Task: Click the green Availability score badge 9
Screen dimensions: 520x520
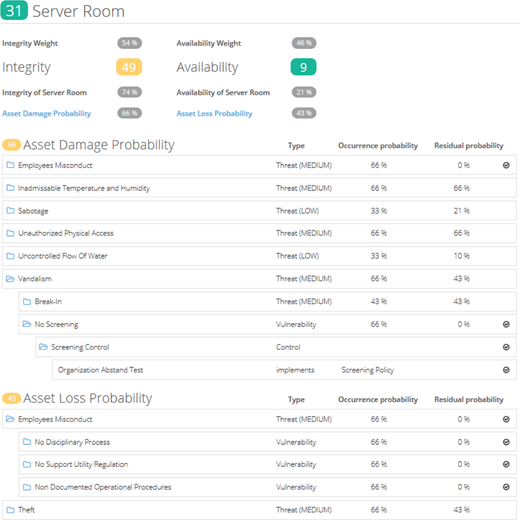Action: click(x=303, y=67)
